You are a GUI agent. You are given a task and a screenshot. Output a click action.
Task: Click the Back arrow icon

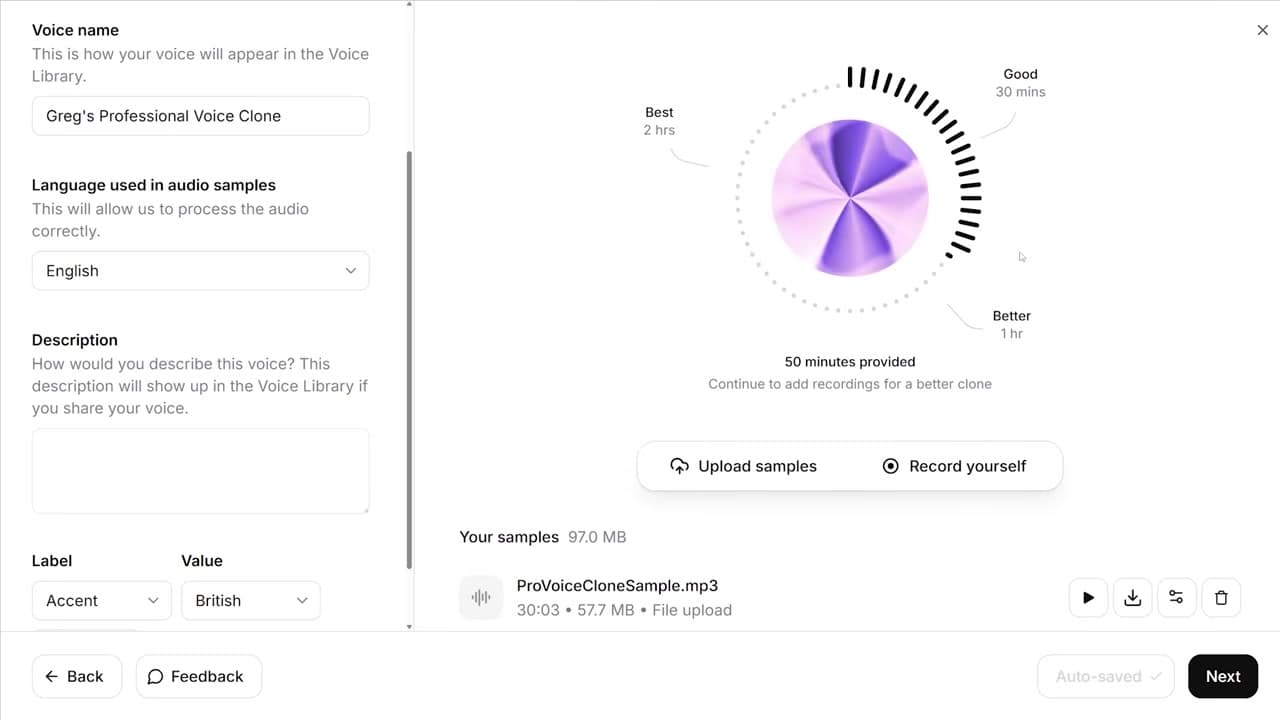tap(52, 677)
